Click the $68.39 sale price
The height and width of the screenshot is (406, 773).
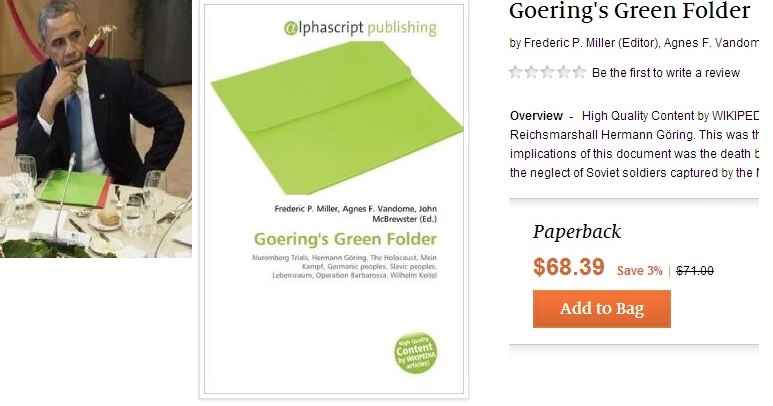pyautogui.click(x=568, y=267)
